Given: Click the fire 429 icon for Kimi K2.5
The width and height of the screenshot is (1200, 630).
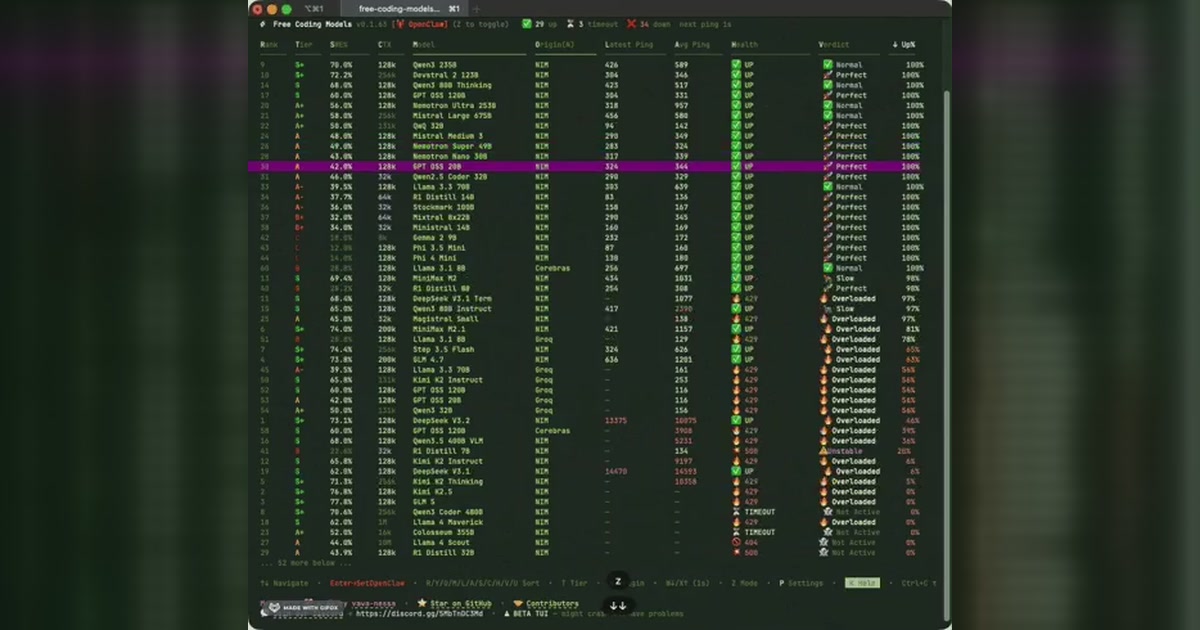Looking at the screenshot, I should [x=736, y=492].
